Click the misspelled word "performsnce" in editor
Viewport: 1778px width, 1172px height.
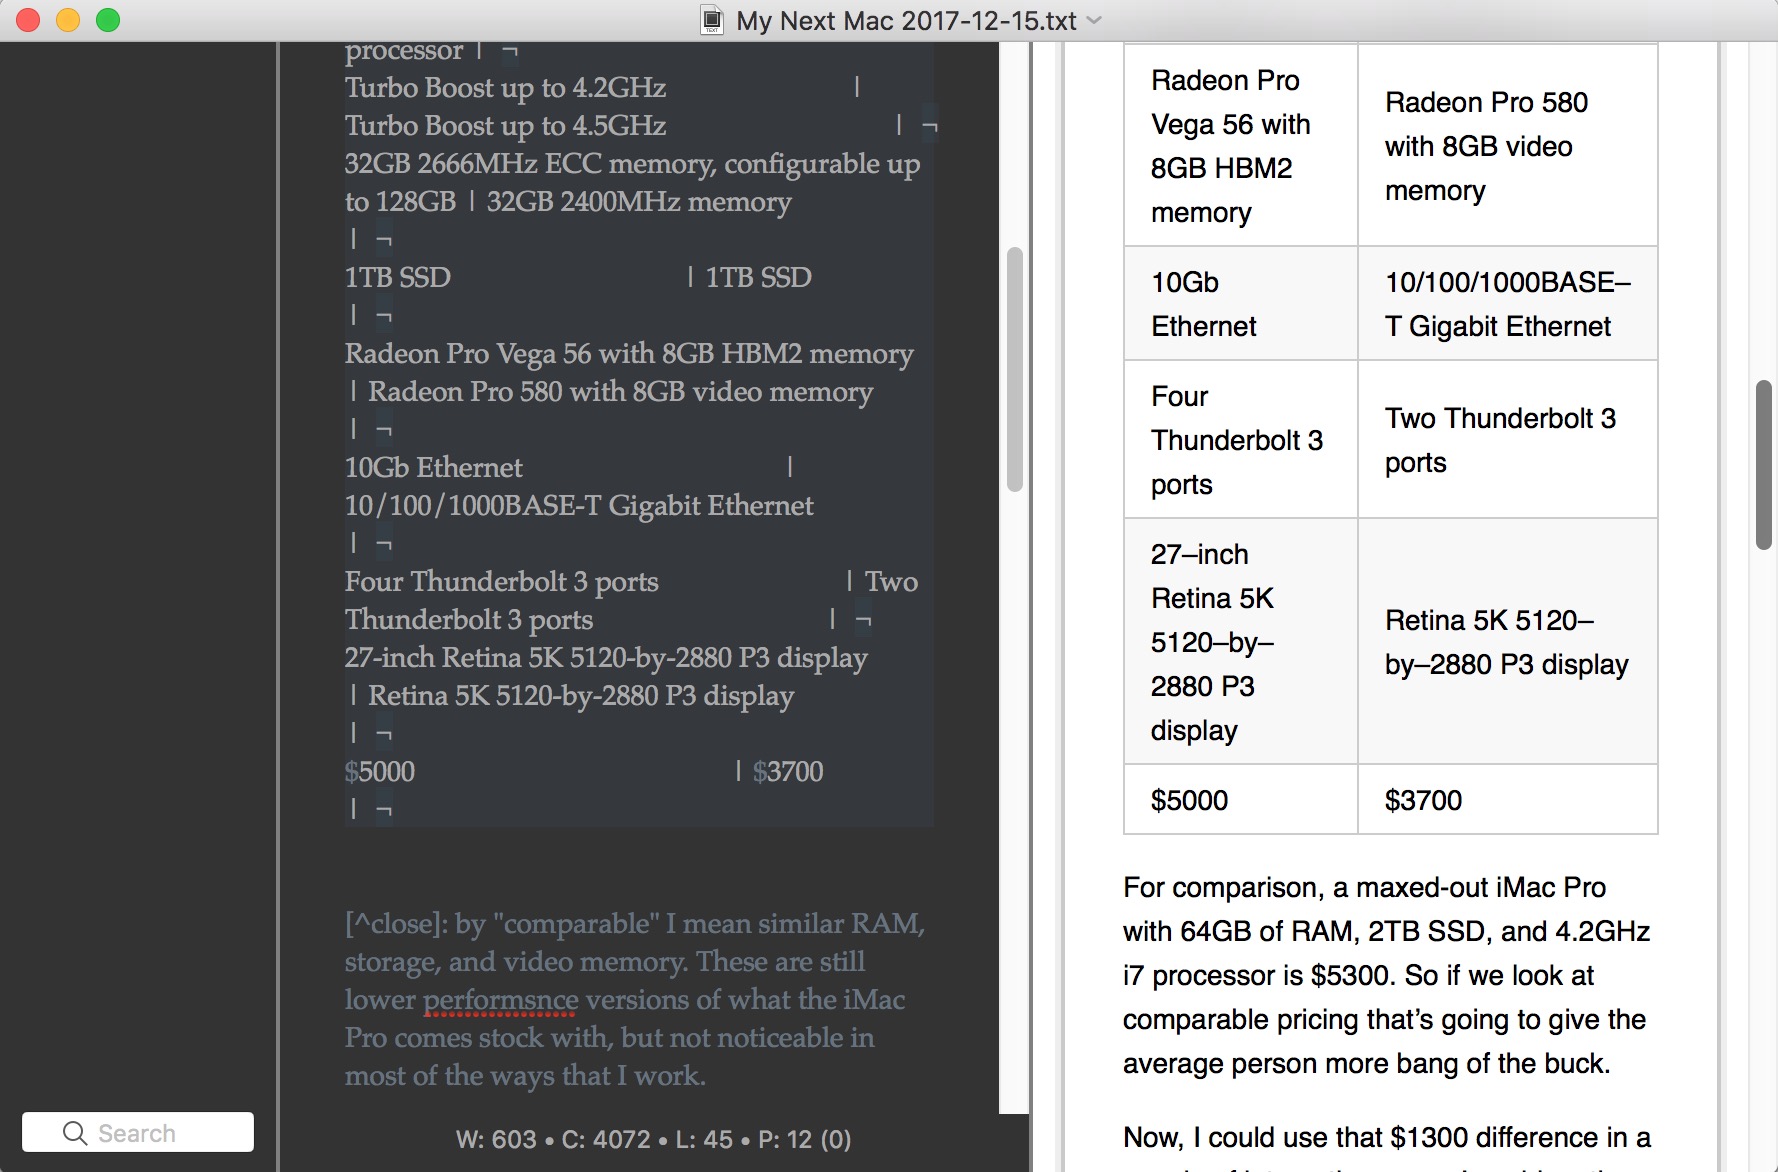500,999
